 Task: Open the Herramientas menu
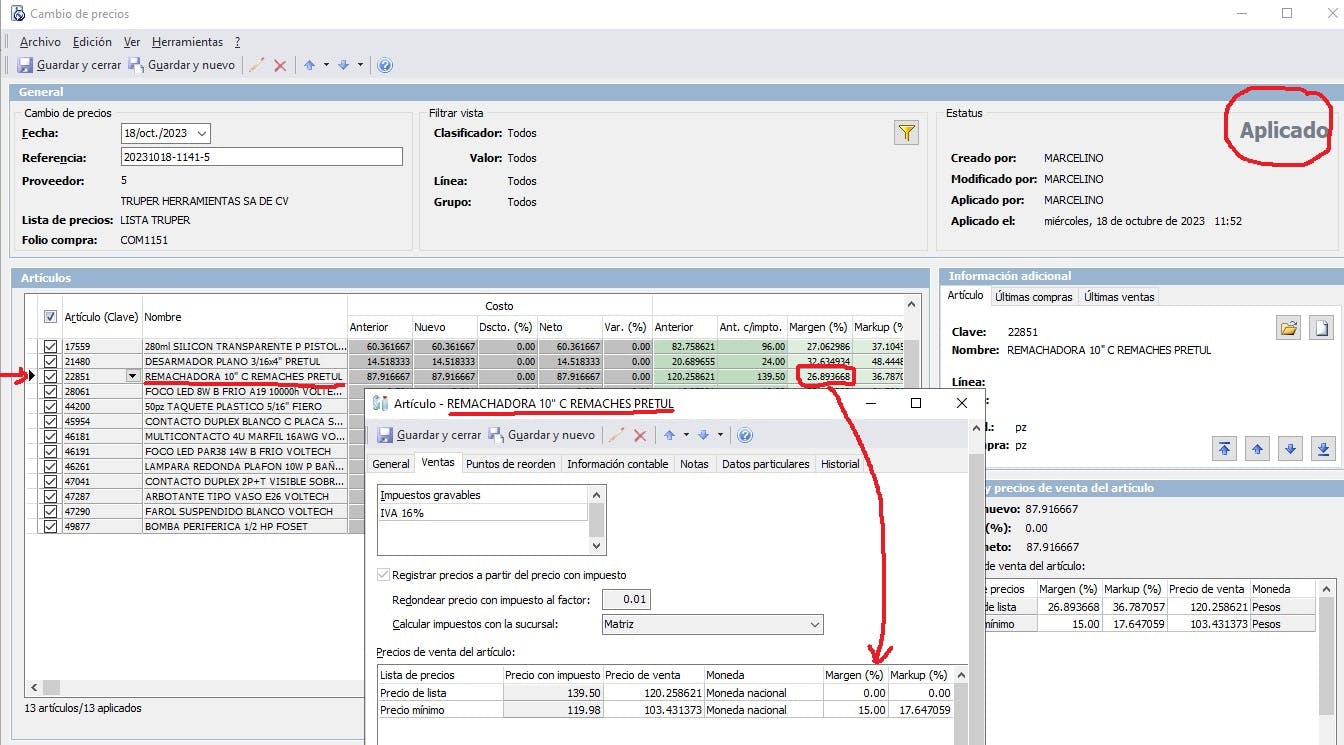click(187, 42)
